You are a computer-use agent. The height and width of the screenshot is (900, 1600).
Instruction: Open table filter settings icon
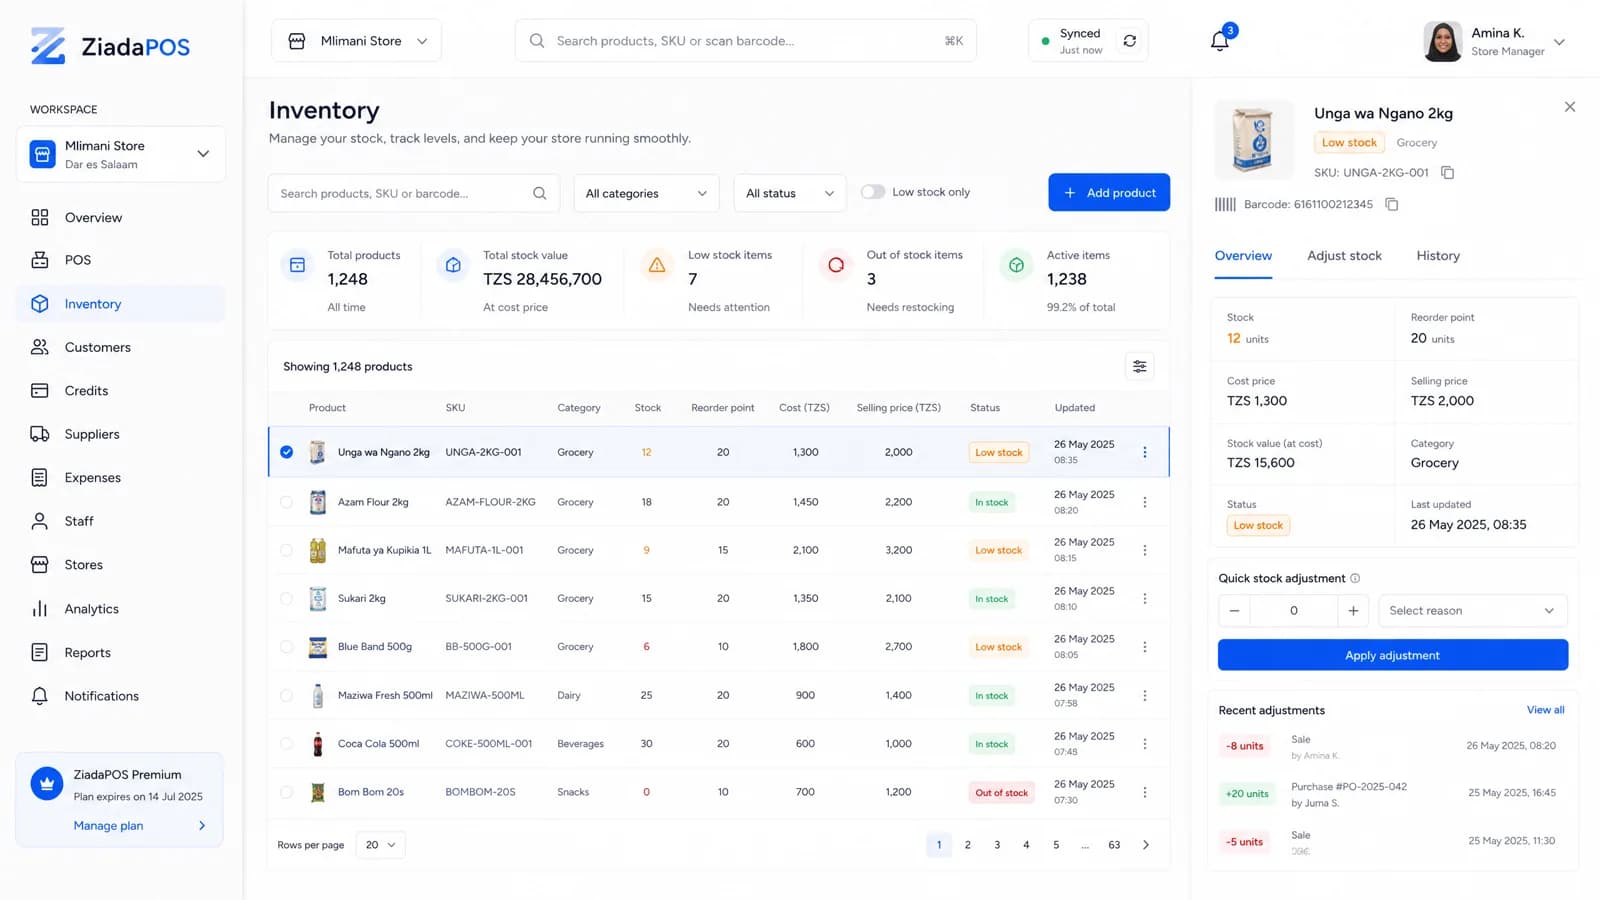(x=1139, y=366)
